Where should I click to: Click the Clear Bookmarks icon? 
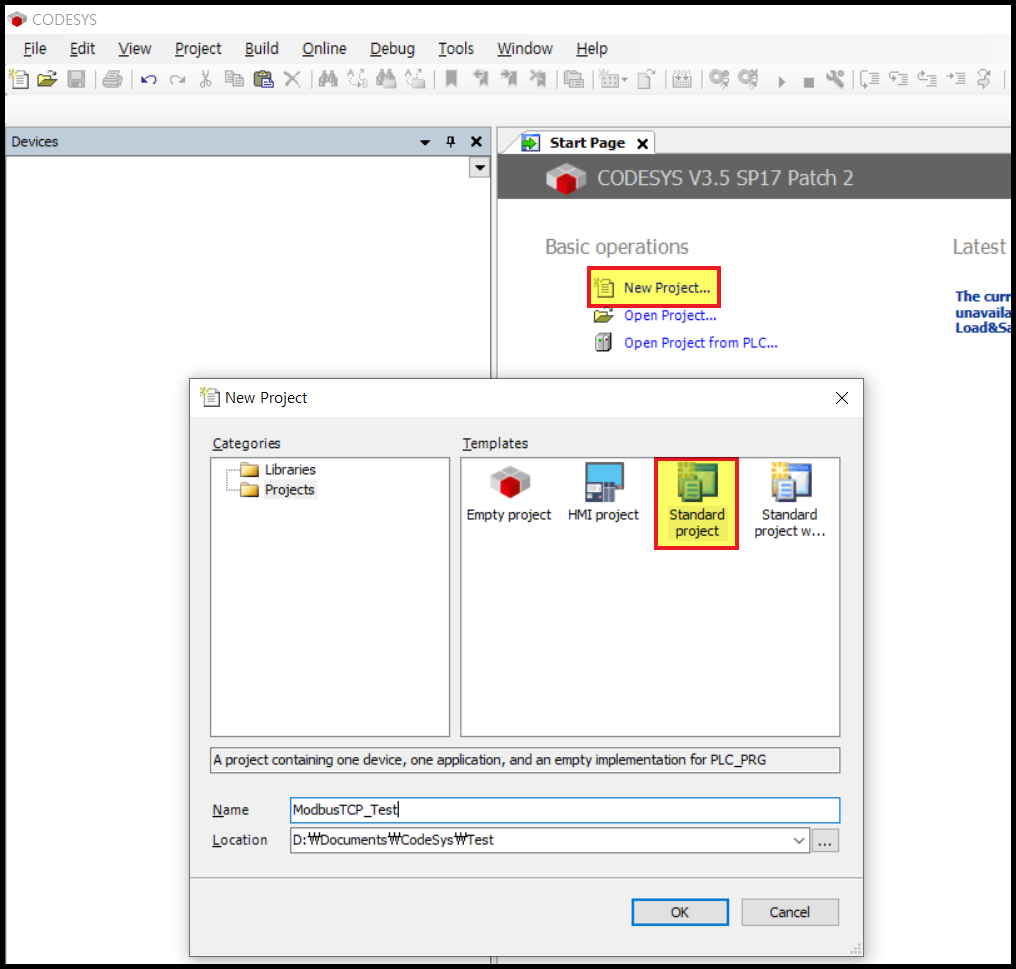[x=537, y=79]
